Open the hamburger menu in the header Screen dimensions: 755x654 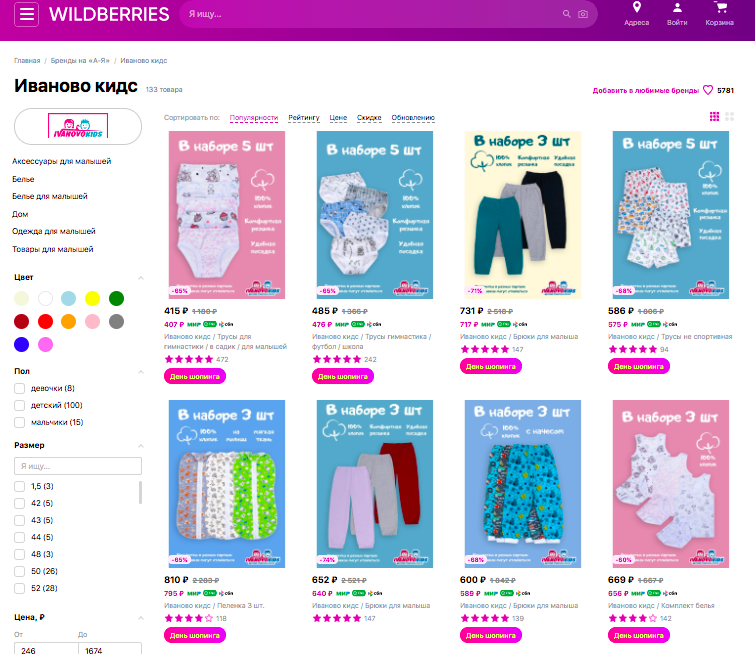pyautogui.click(x=26, y=14)
